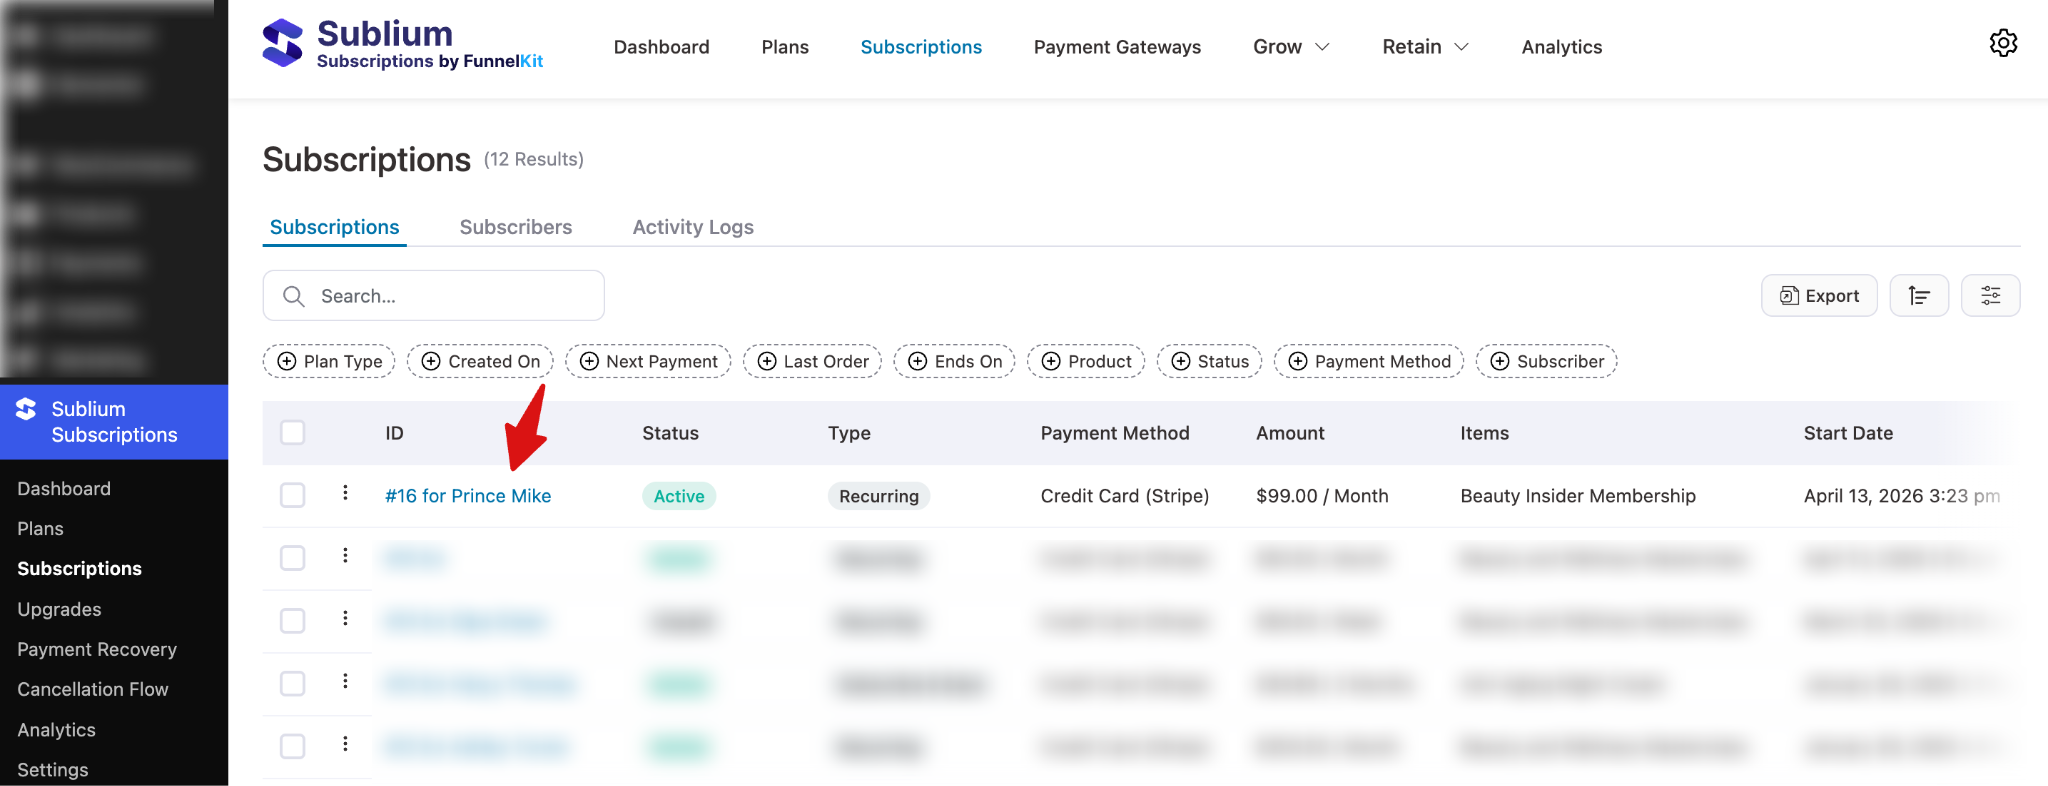
Task: Open Payment Recovery in the sidebar
Action: [x=97, y=649]
